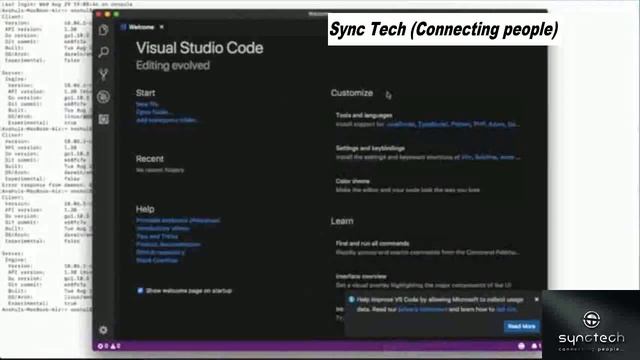Open Printable keyboard cheatsheet link

click(x=178, y=220)
